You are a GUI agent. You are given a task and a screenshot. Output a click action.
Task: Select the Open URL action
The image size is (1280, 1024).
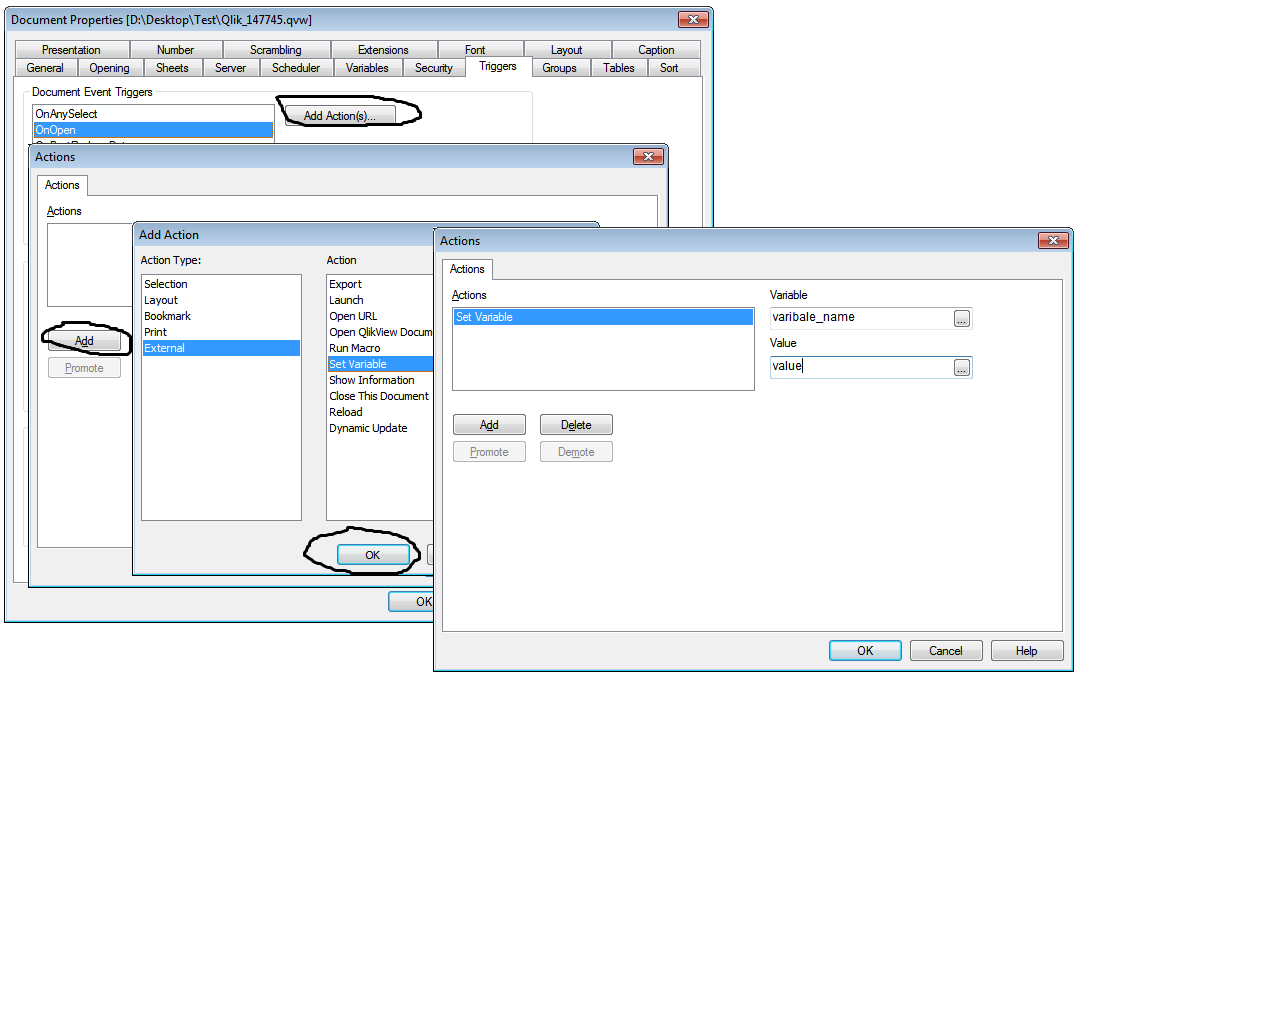pos(380,316)
